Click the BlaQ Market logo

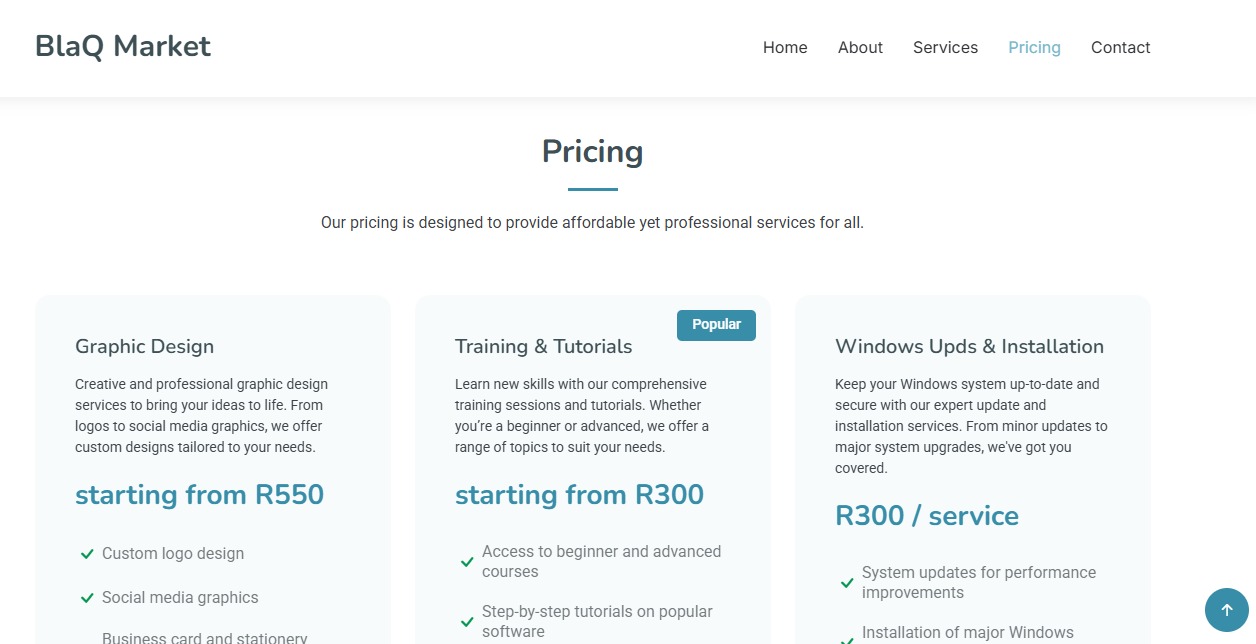[x=123, y=47]
